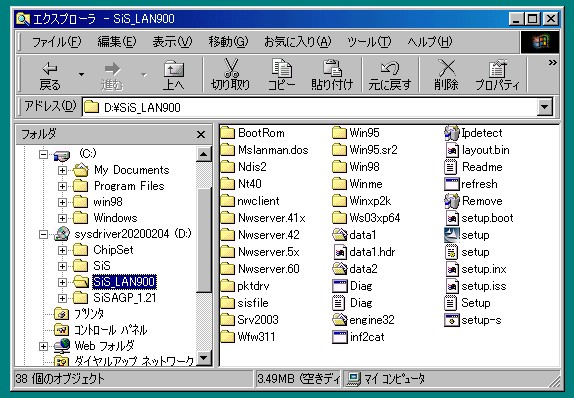
Task: Click the Copy (コピー) toolbar icon
Action: pos(281,75)
